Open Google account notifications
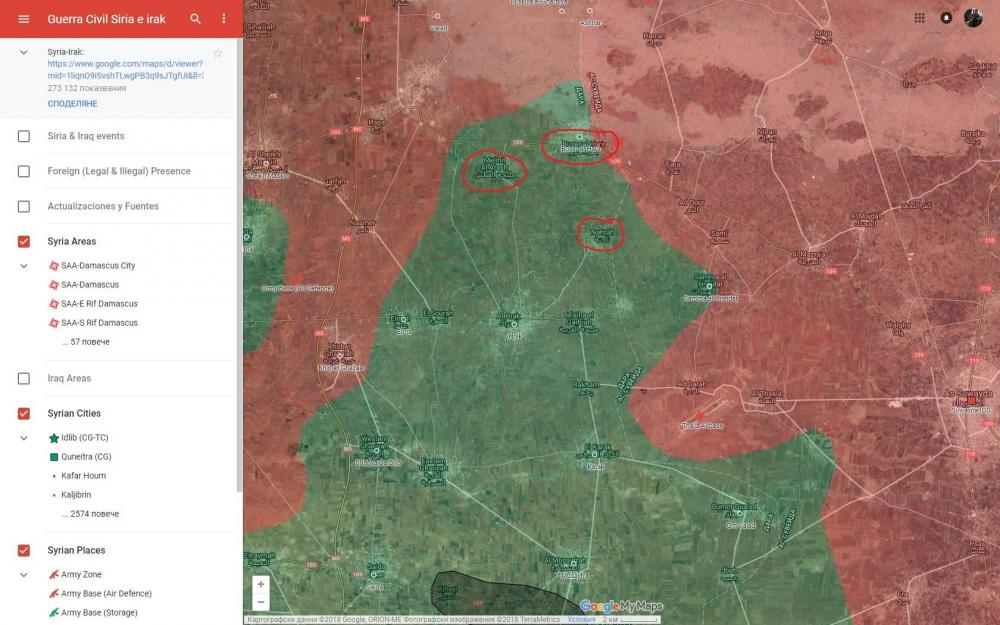Viewport: 1000px width, 625px height. coord(946,18)
